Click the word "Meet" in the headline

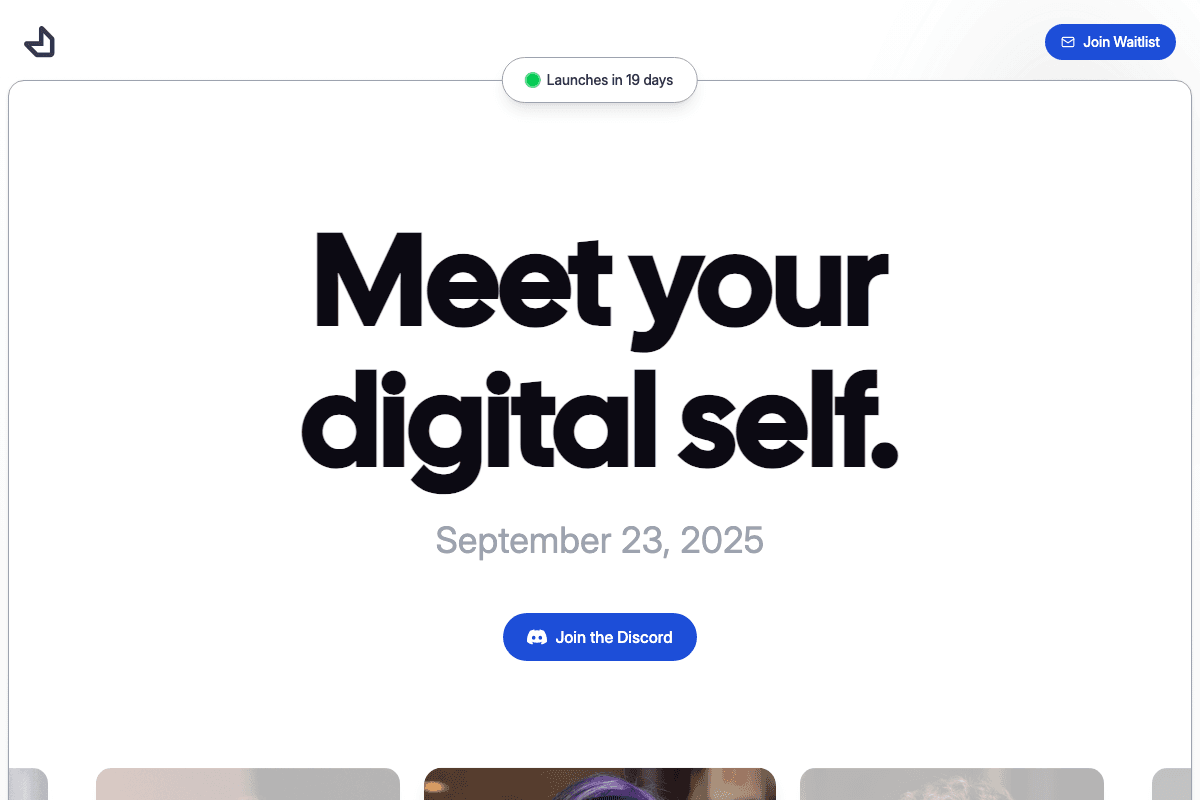pyautogui.click(x=462, y=280)
